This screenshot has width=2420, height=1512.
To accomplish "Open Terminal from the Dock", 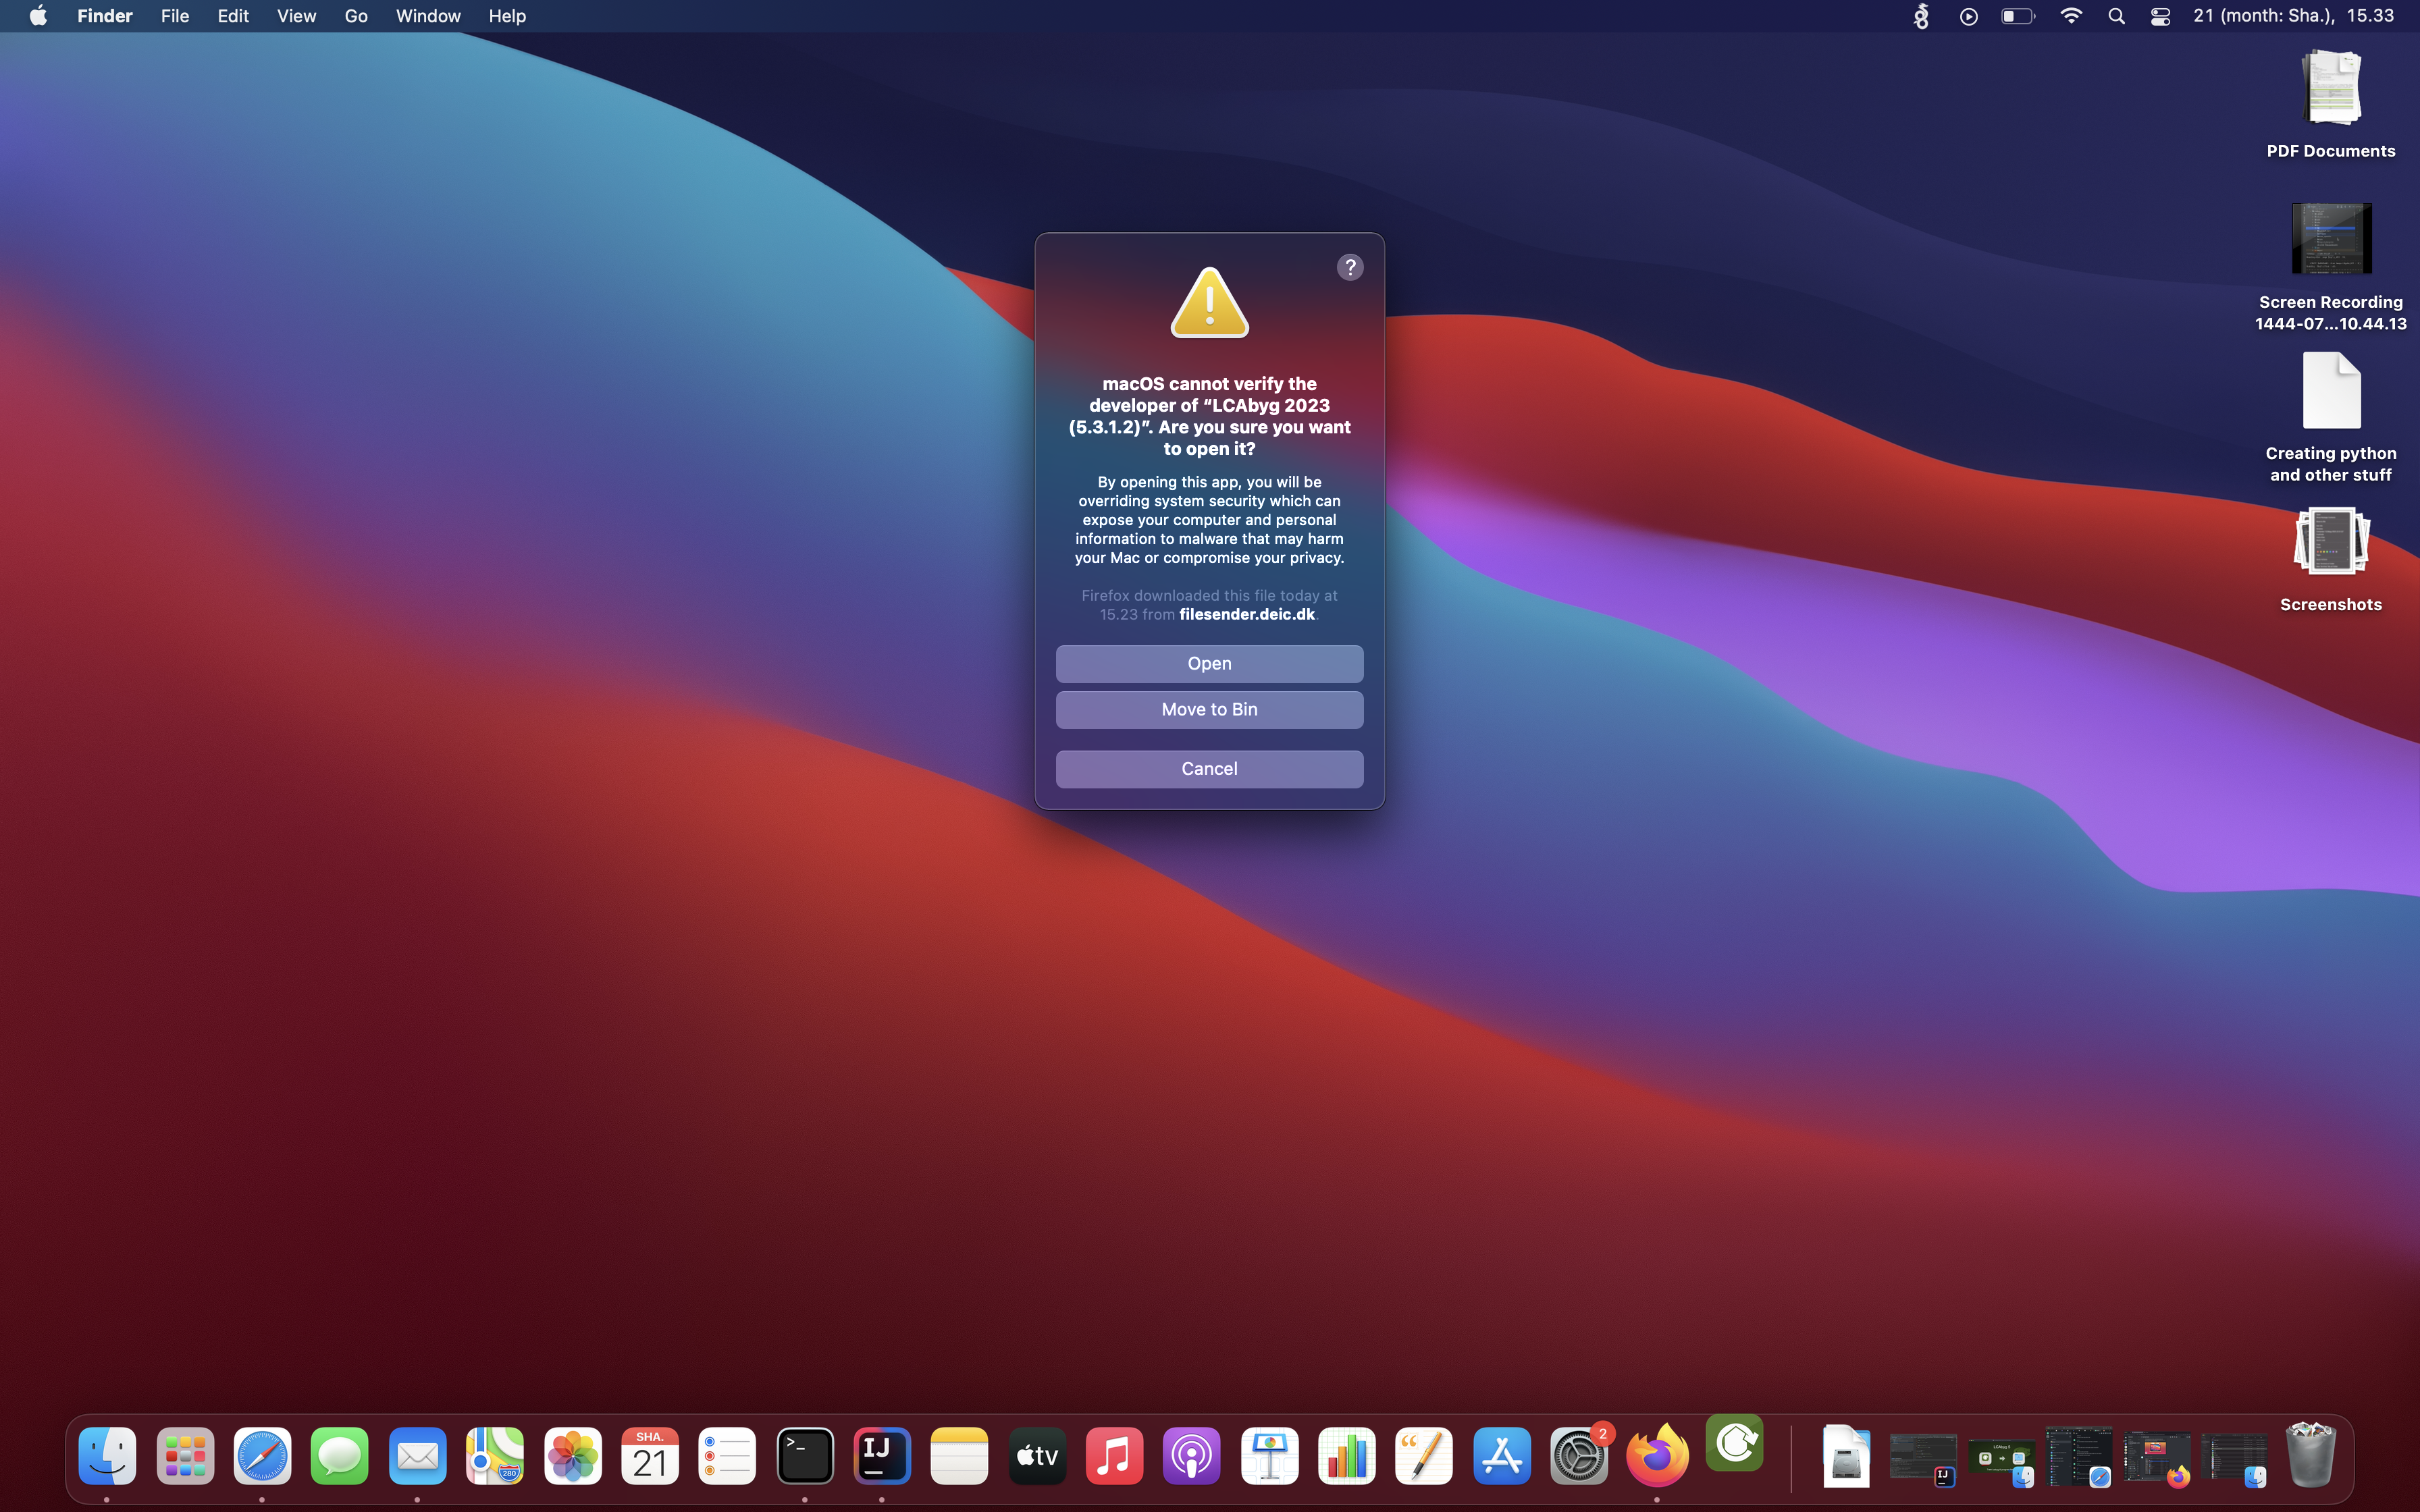I will pyautogui.click(x=805, y=1456).
